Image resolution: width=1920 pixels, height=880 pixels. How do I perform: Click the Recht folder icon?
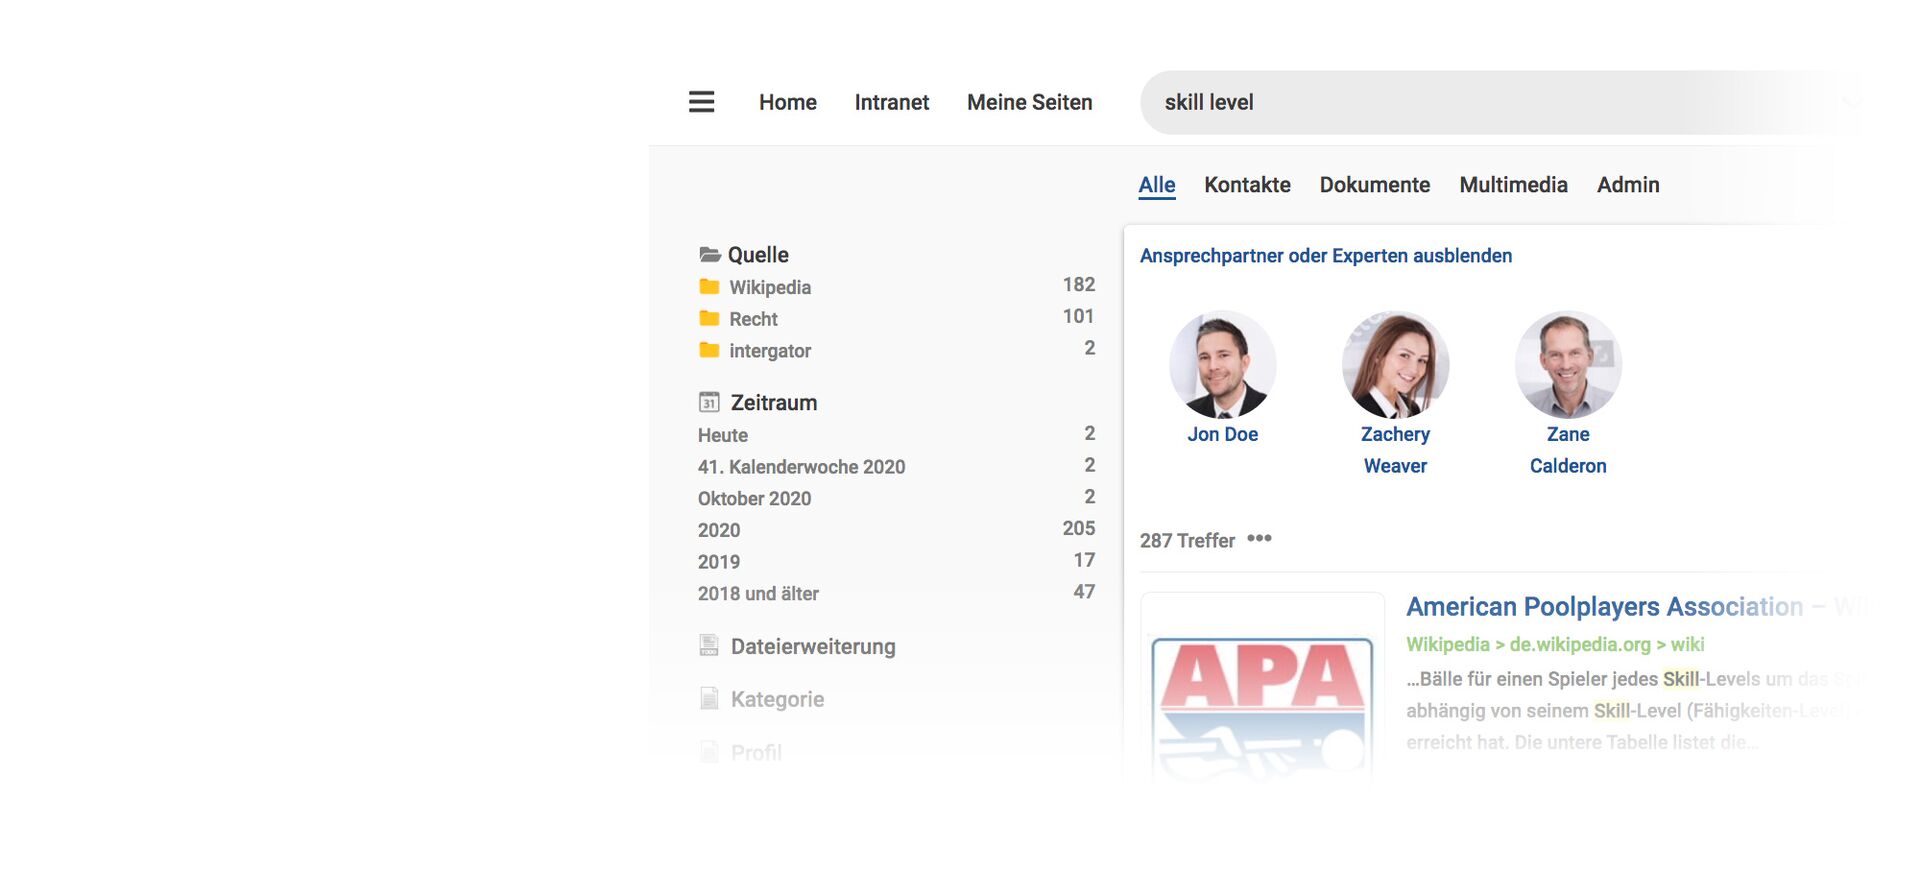point(709,318)
